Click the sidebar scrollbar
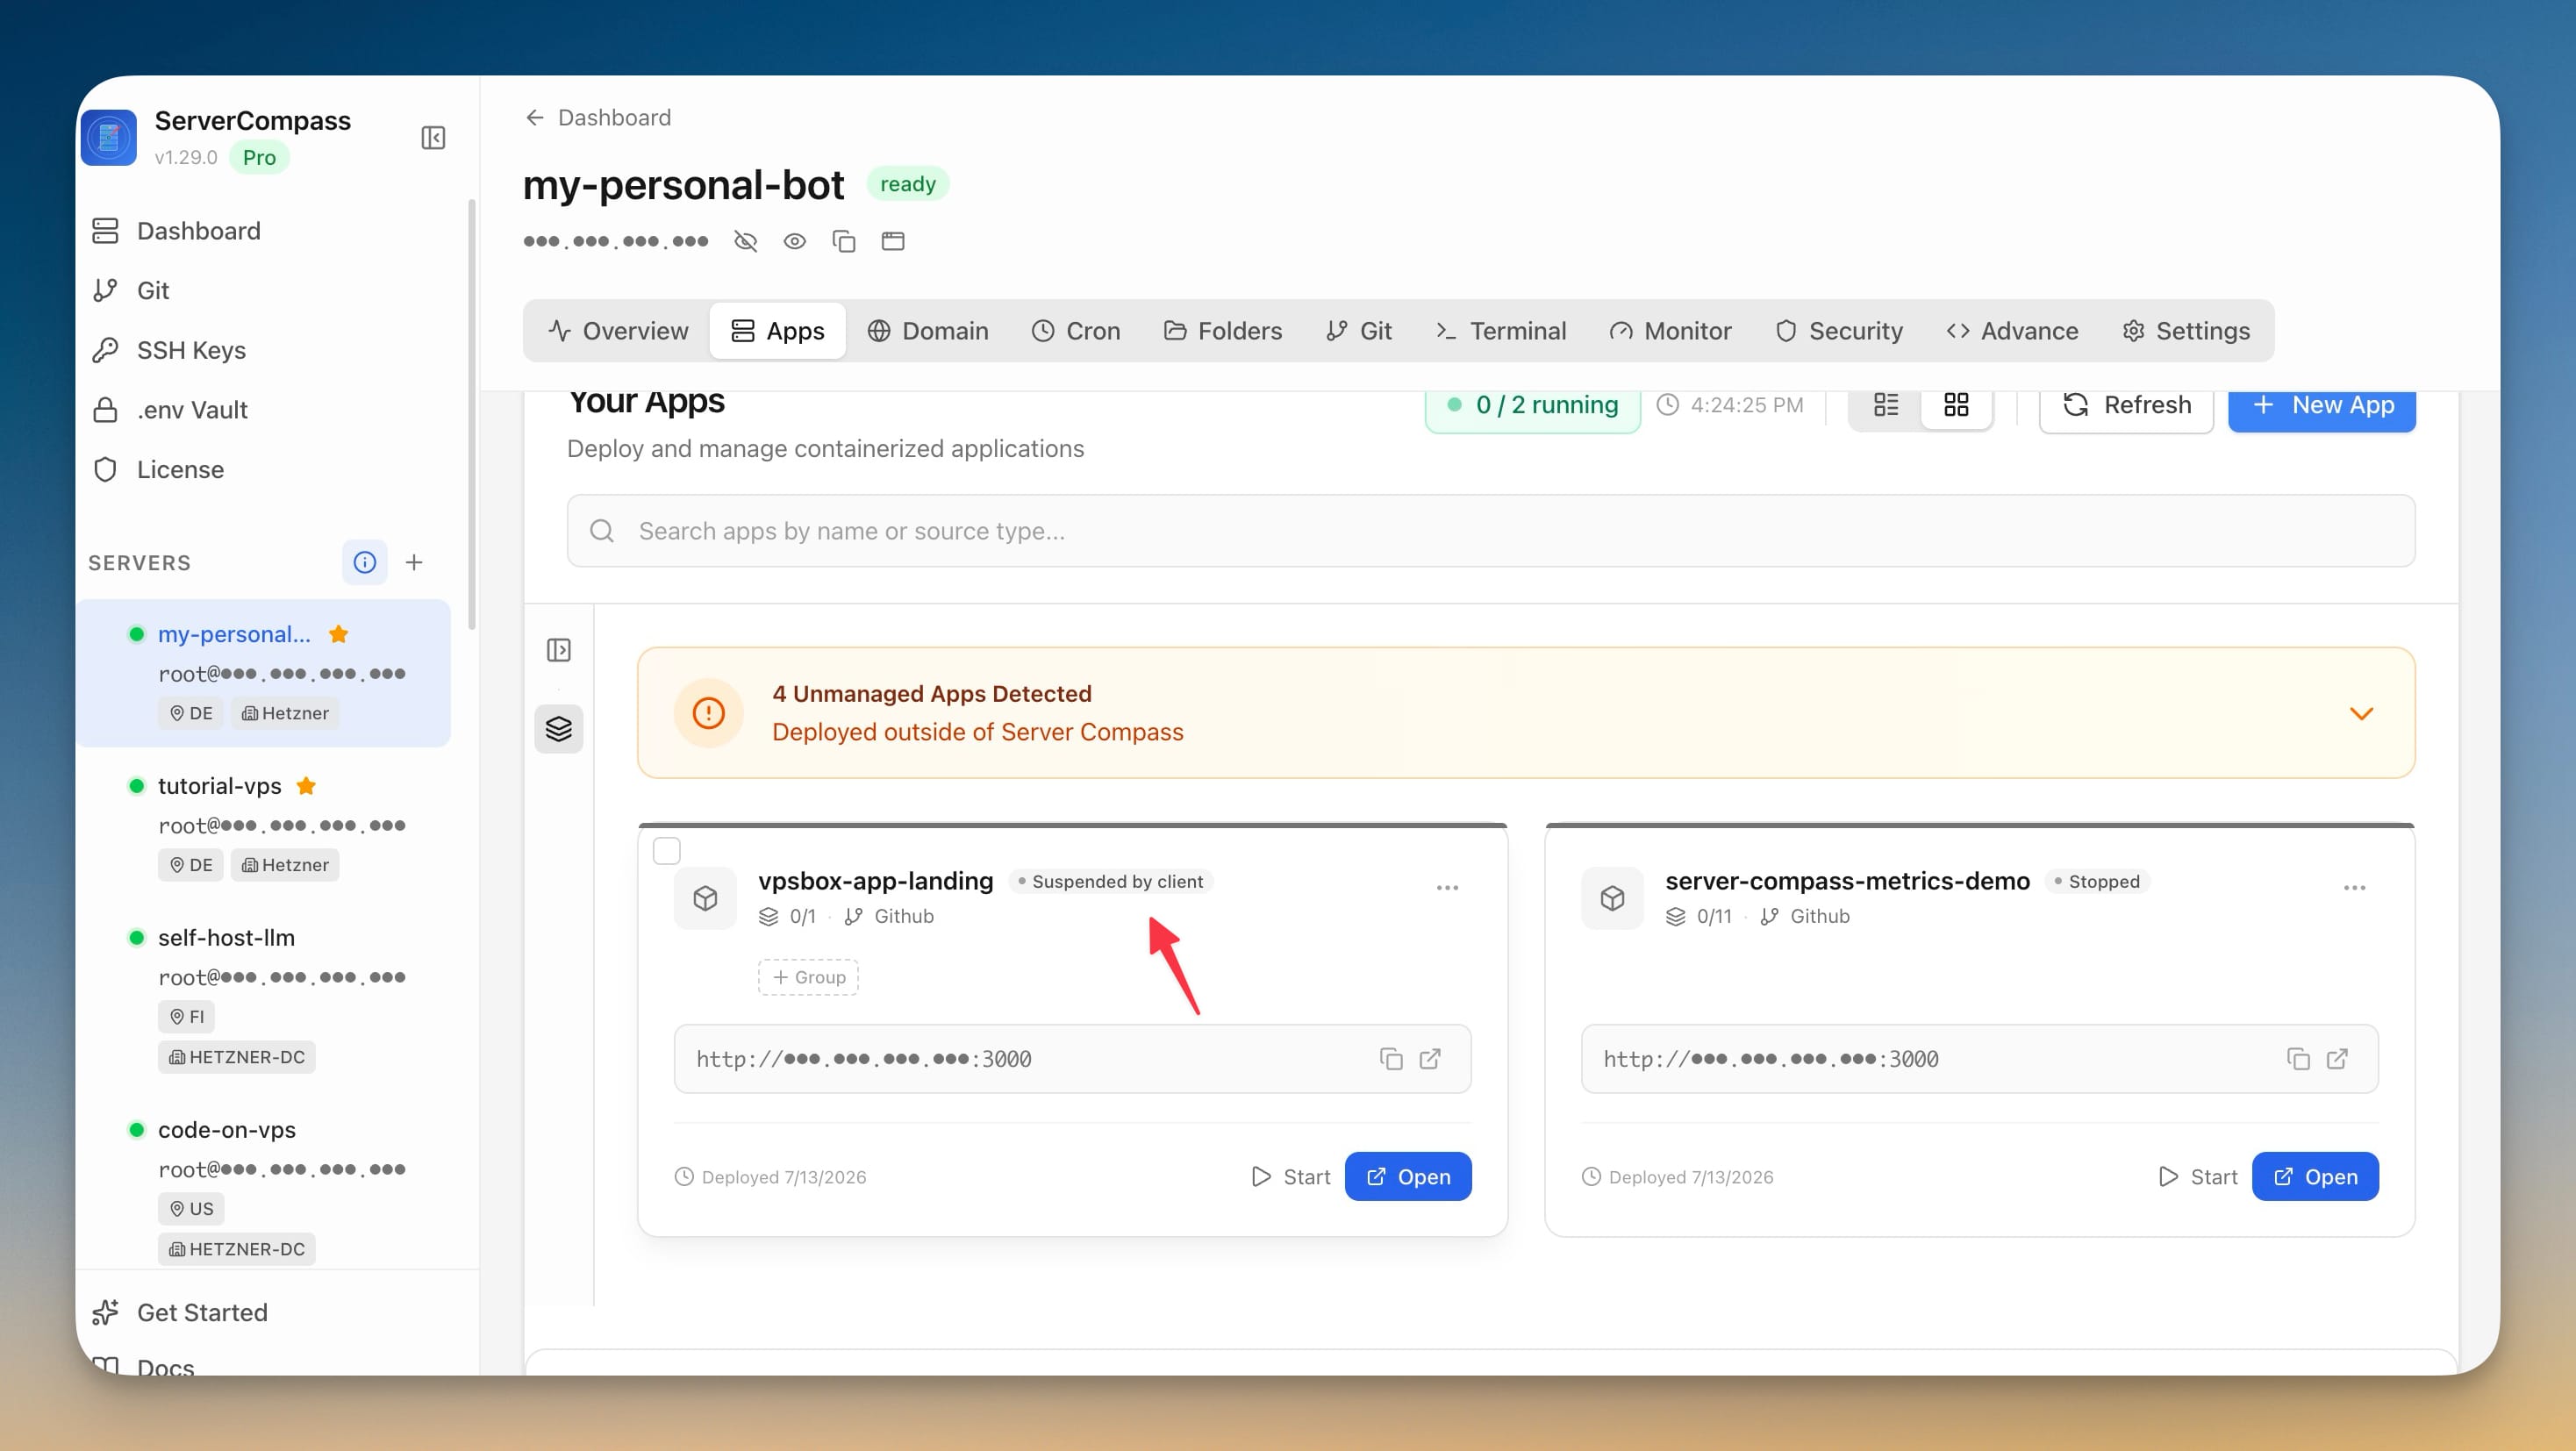This screenshot has width=2576, height=1451. pyautogui.click(x=471, y=415)
